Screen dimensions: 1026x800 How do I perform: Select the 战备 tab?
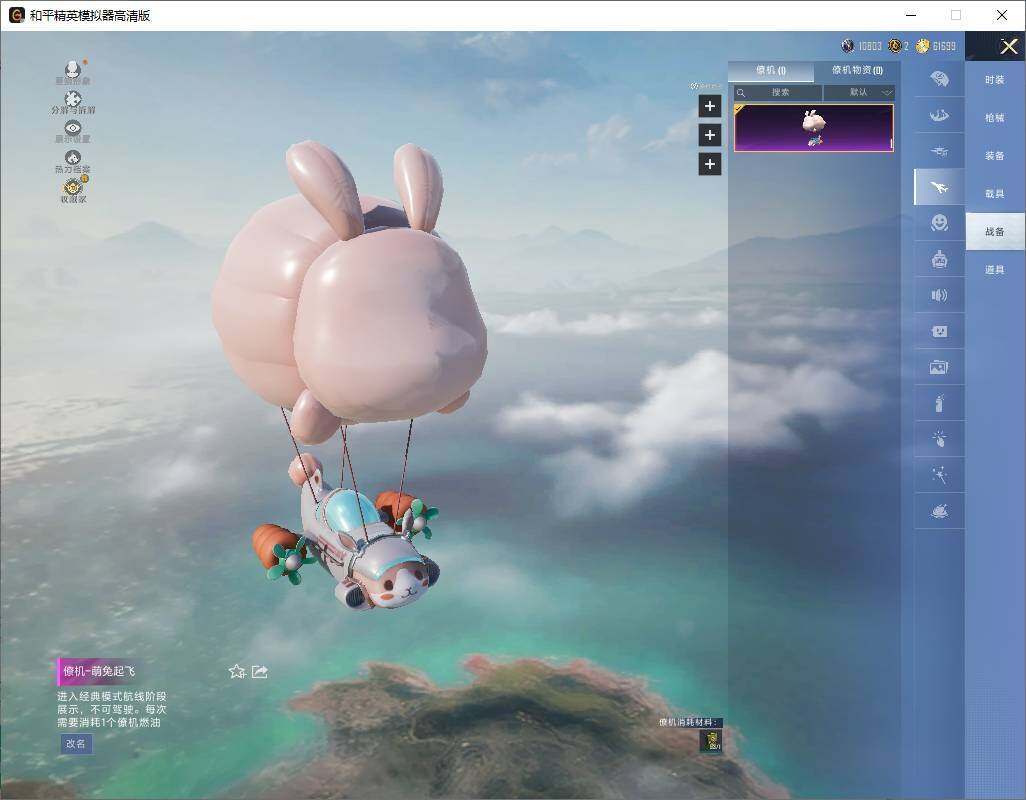[995, 232]
